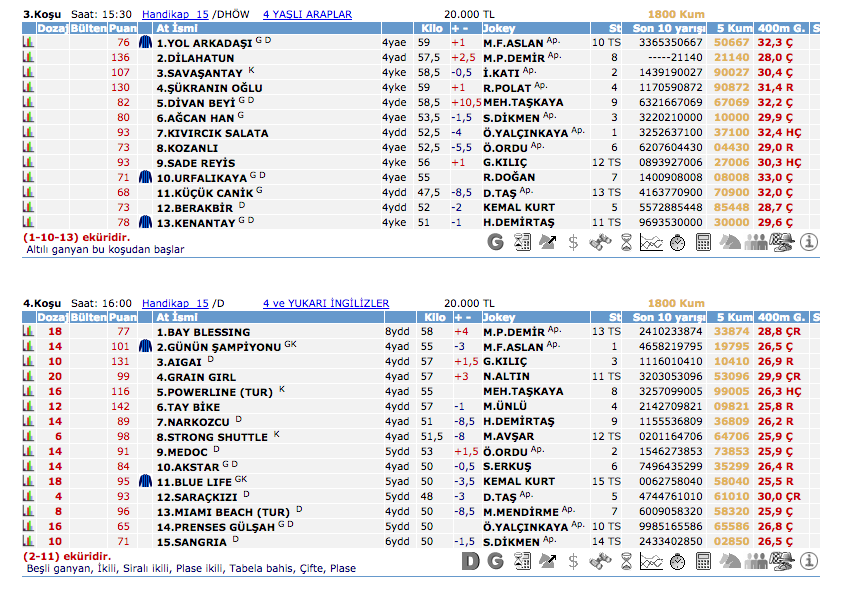Click the D icon in race 4 toolbar

click(x=470, y=562)
